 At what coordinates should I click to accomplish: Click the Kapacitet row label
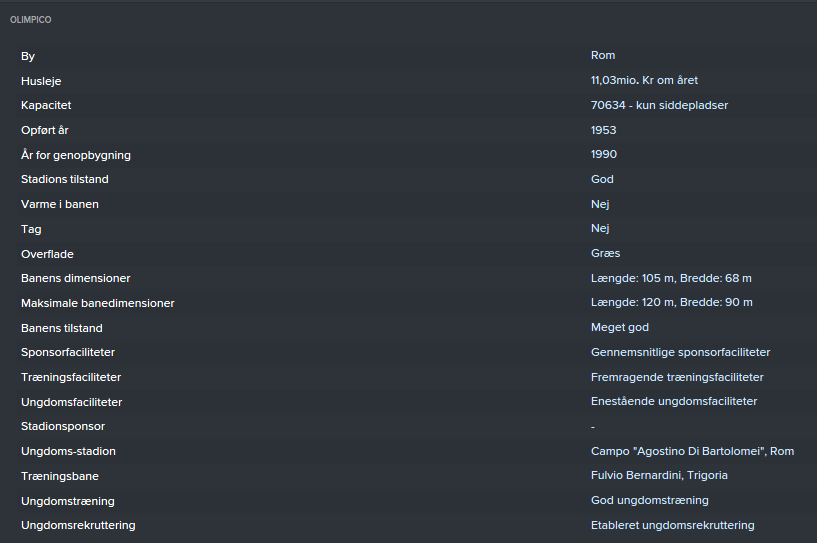tap(46, 105)
